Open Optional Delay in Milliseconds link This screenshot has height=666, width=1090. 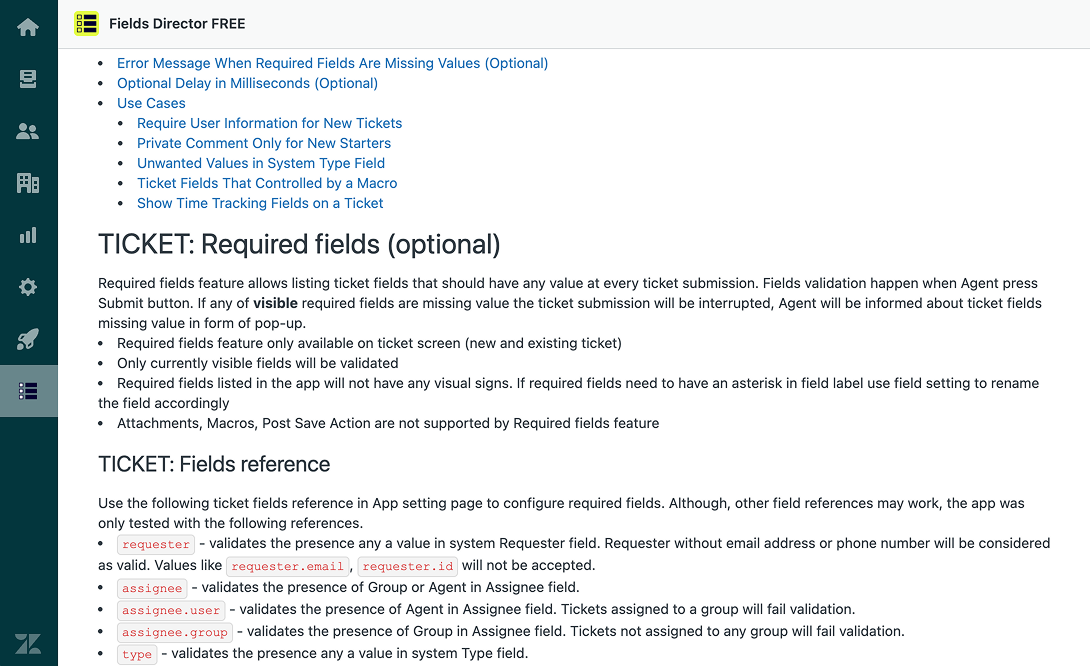pos(247,83)
